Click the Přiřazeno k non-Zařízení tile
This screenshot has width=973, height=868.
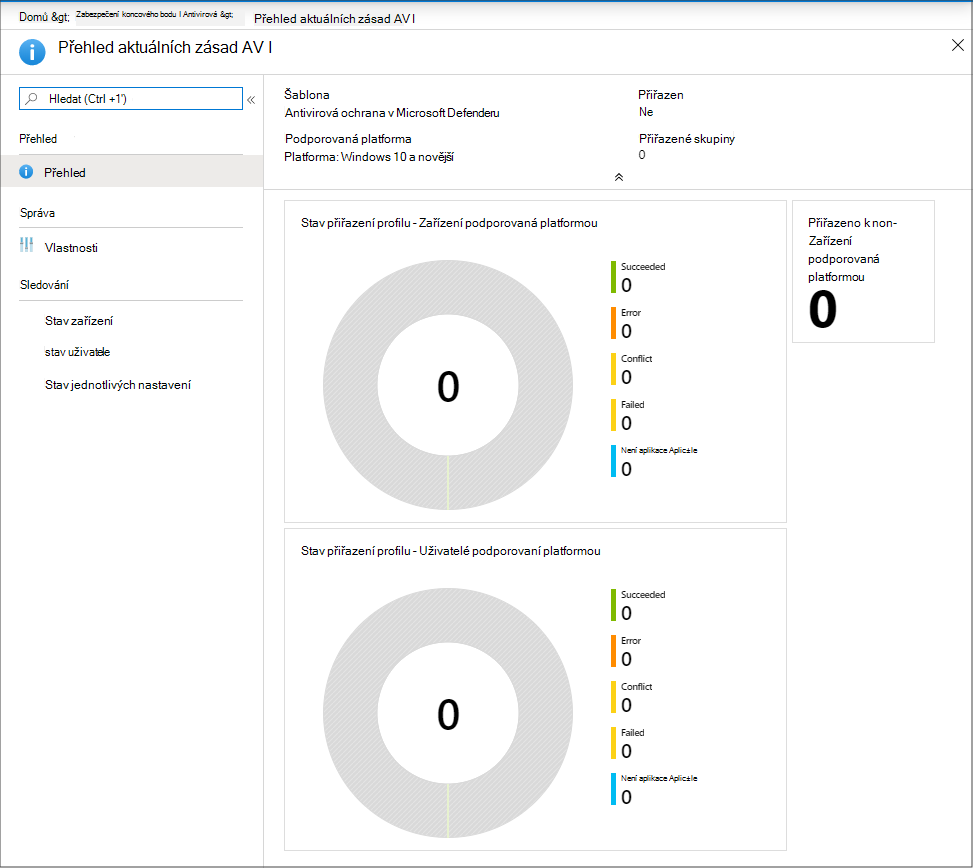click(x=863, y=271)
